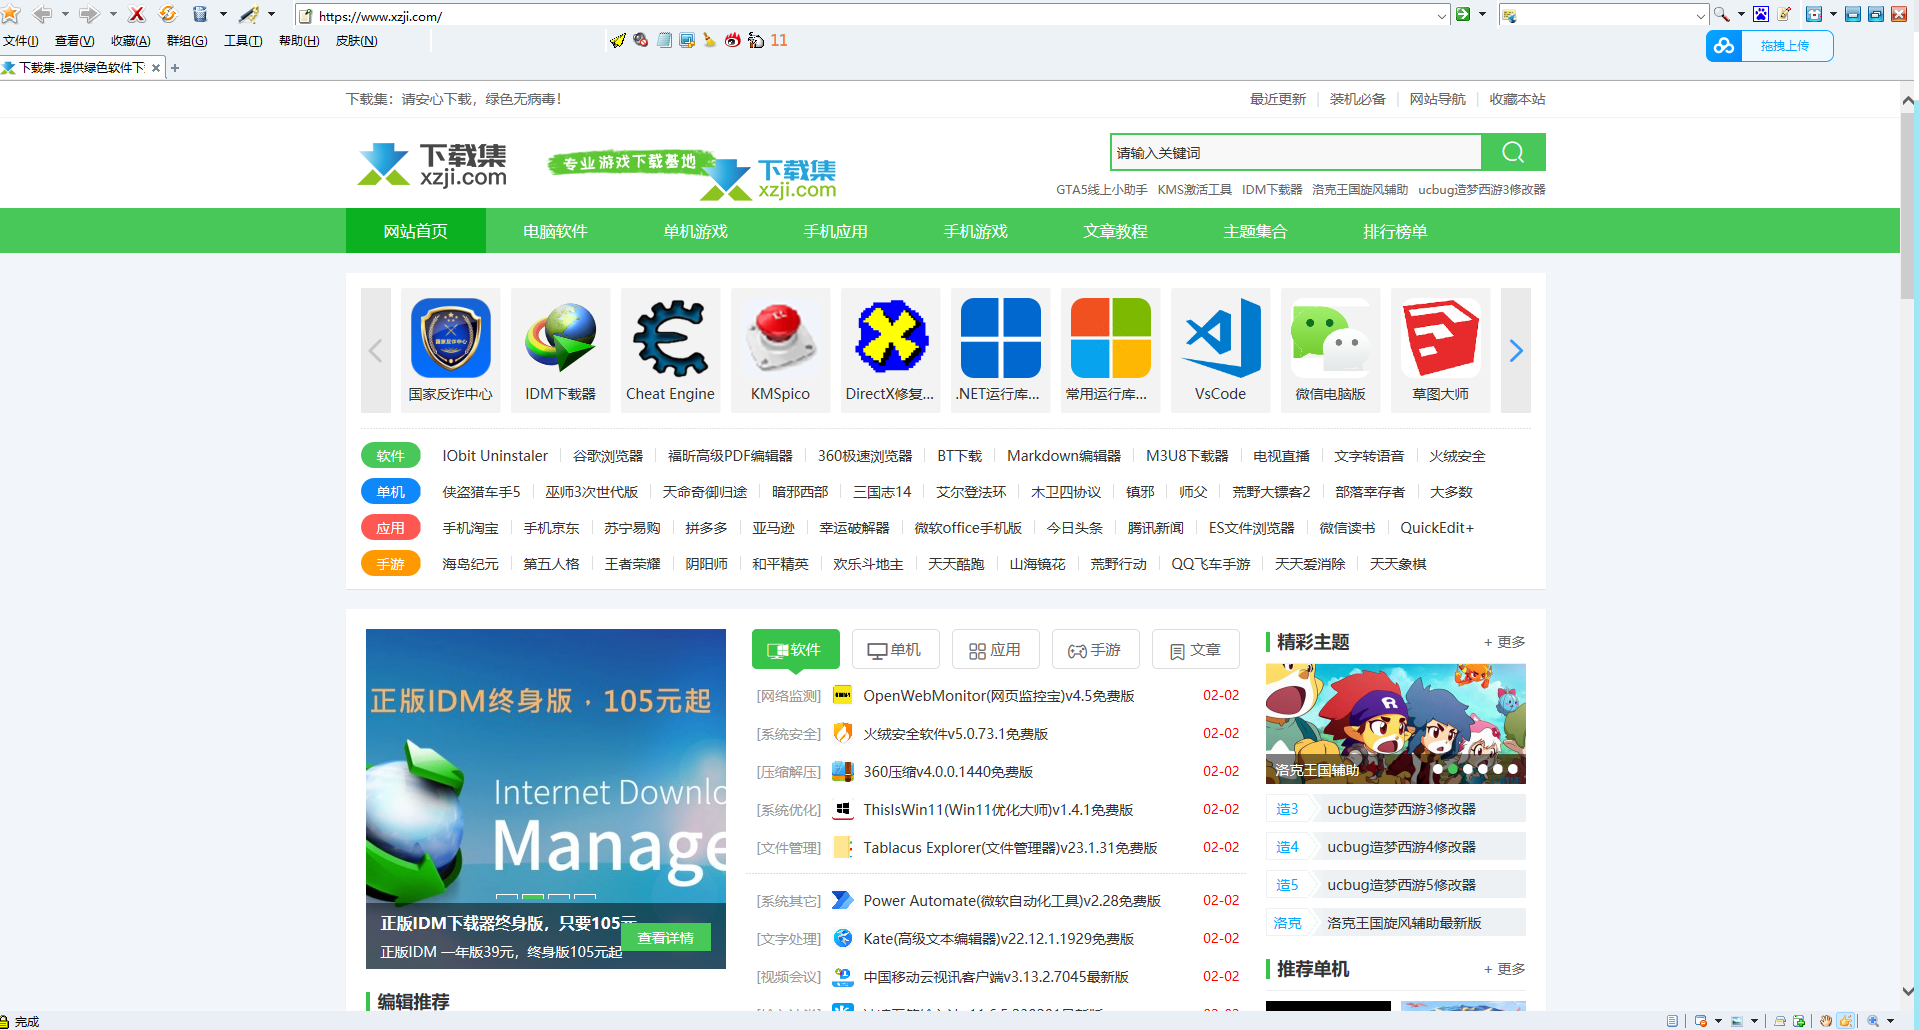The height and width of the screenshot is (1030, 1919).
Task: Close the 下载集 browser tab
Action: click(x=156, y=68)
